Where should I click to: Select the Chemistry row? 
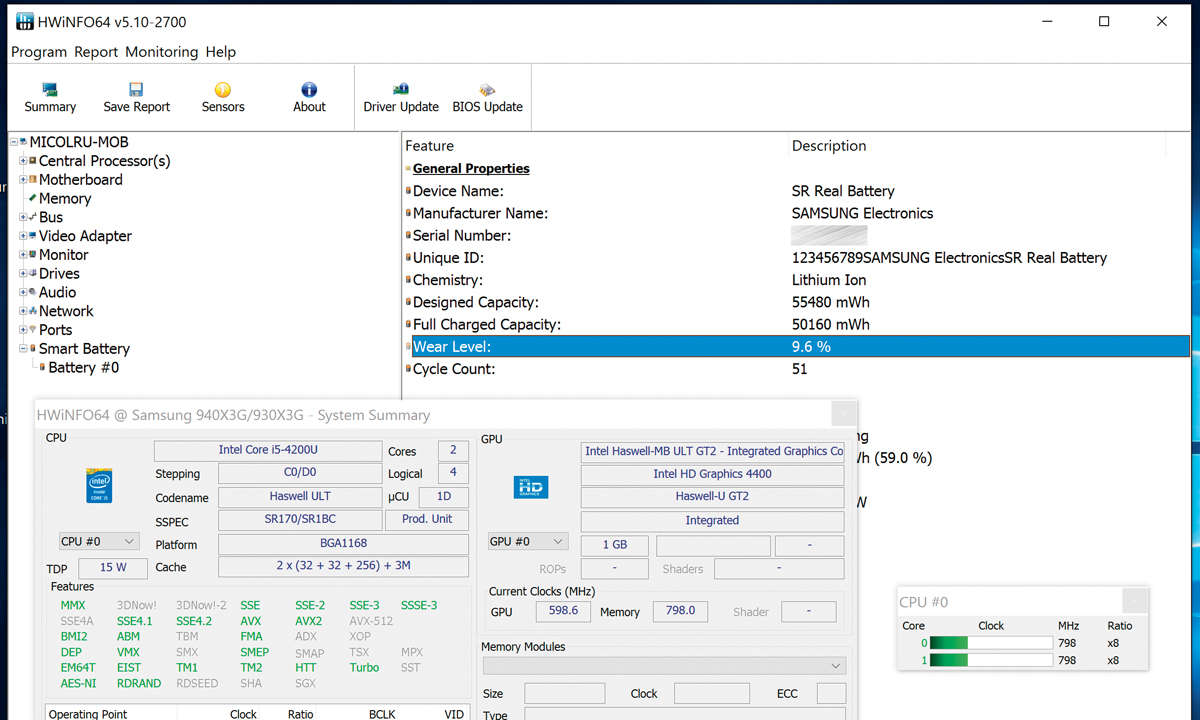pyautogui.click(x=797, y=280)
